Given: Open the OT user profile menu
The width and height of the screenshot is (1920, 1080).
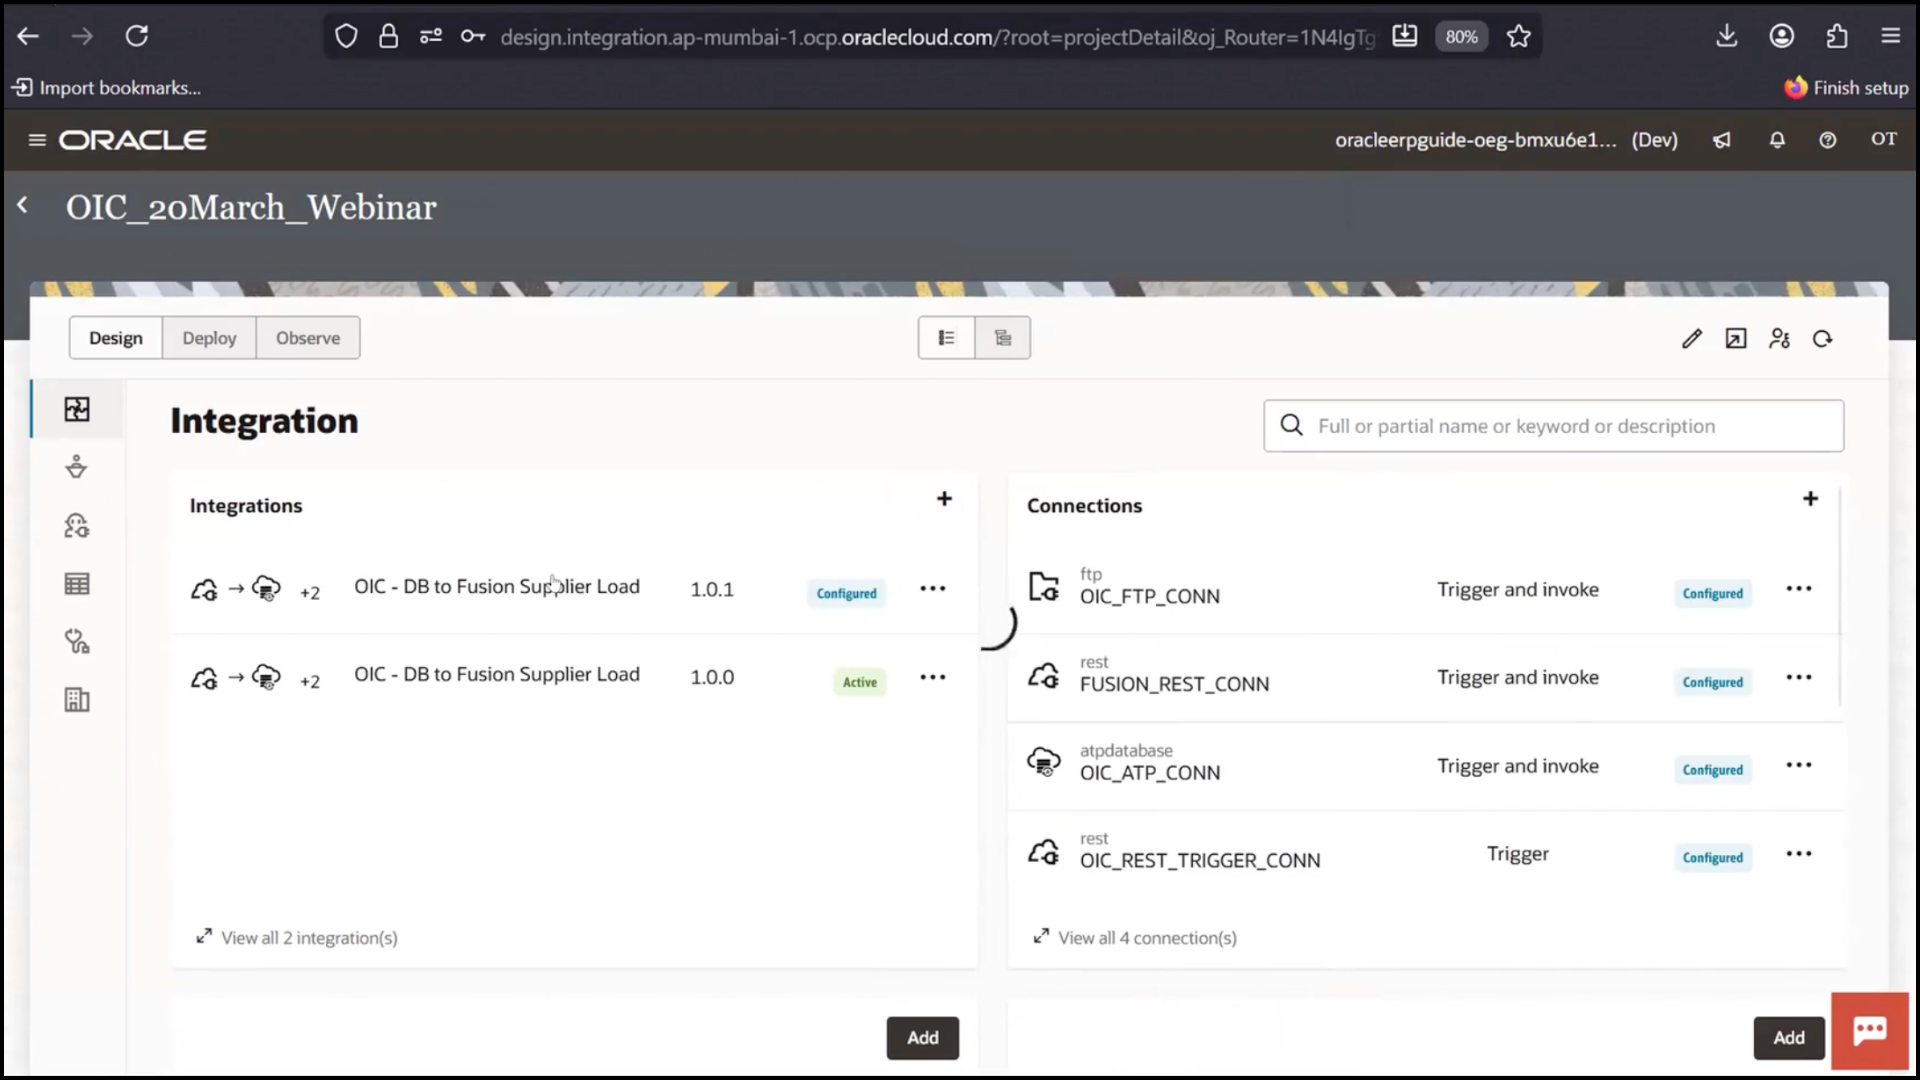Looking at the screenshot, I should coord(1884,139).
